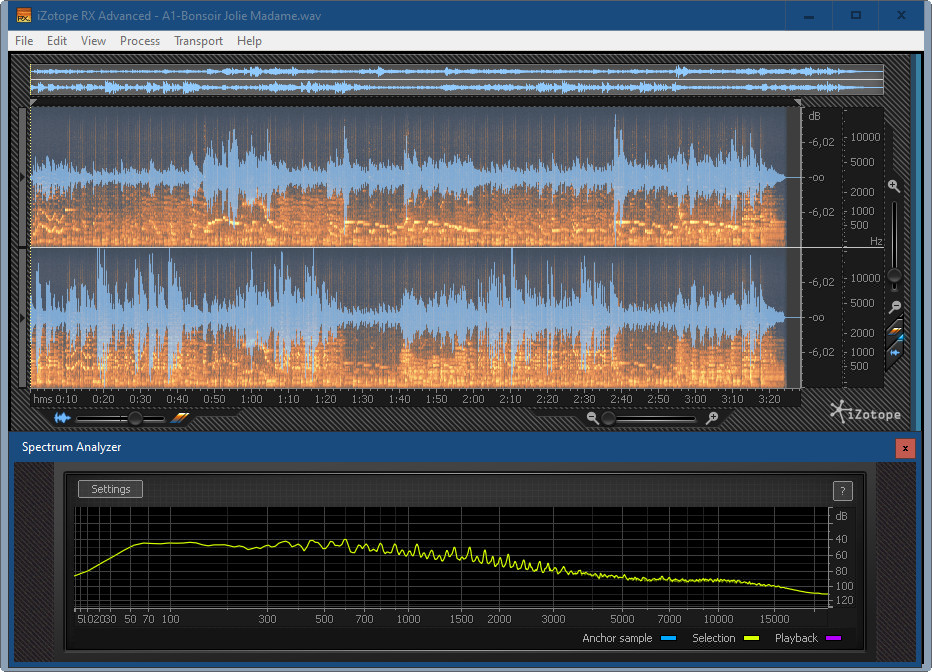
Task: Click the 5000 label on spectrum frequency axis
Action: coord(622,619)
